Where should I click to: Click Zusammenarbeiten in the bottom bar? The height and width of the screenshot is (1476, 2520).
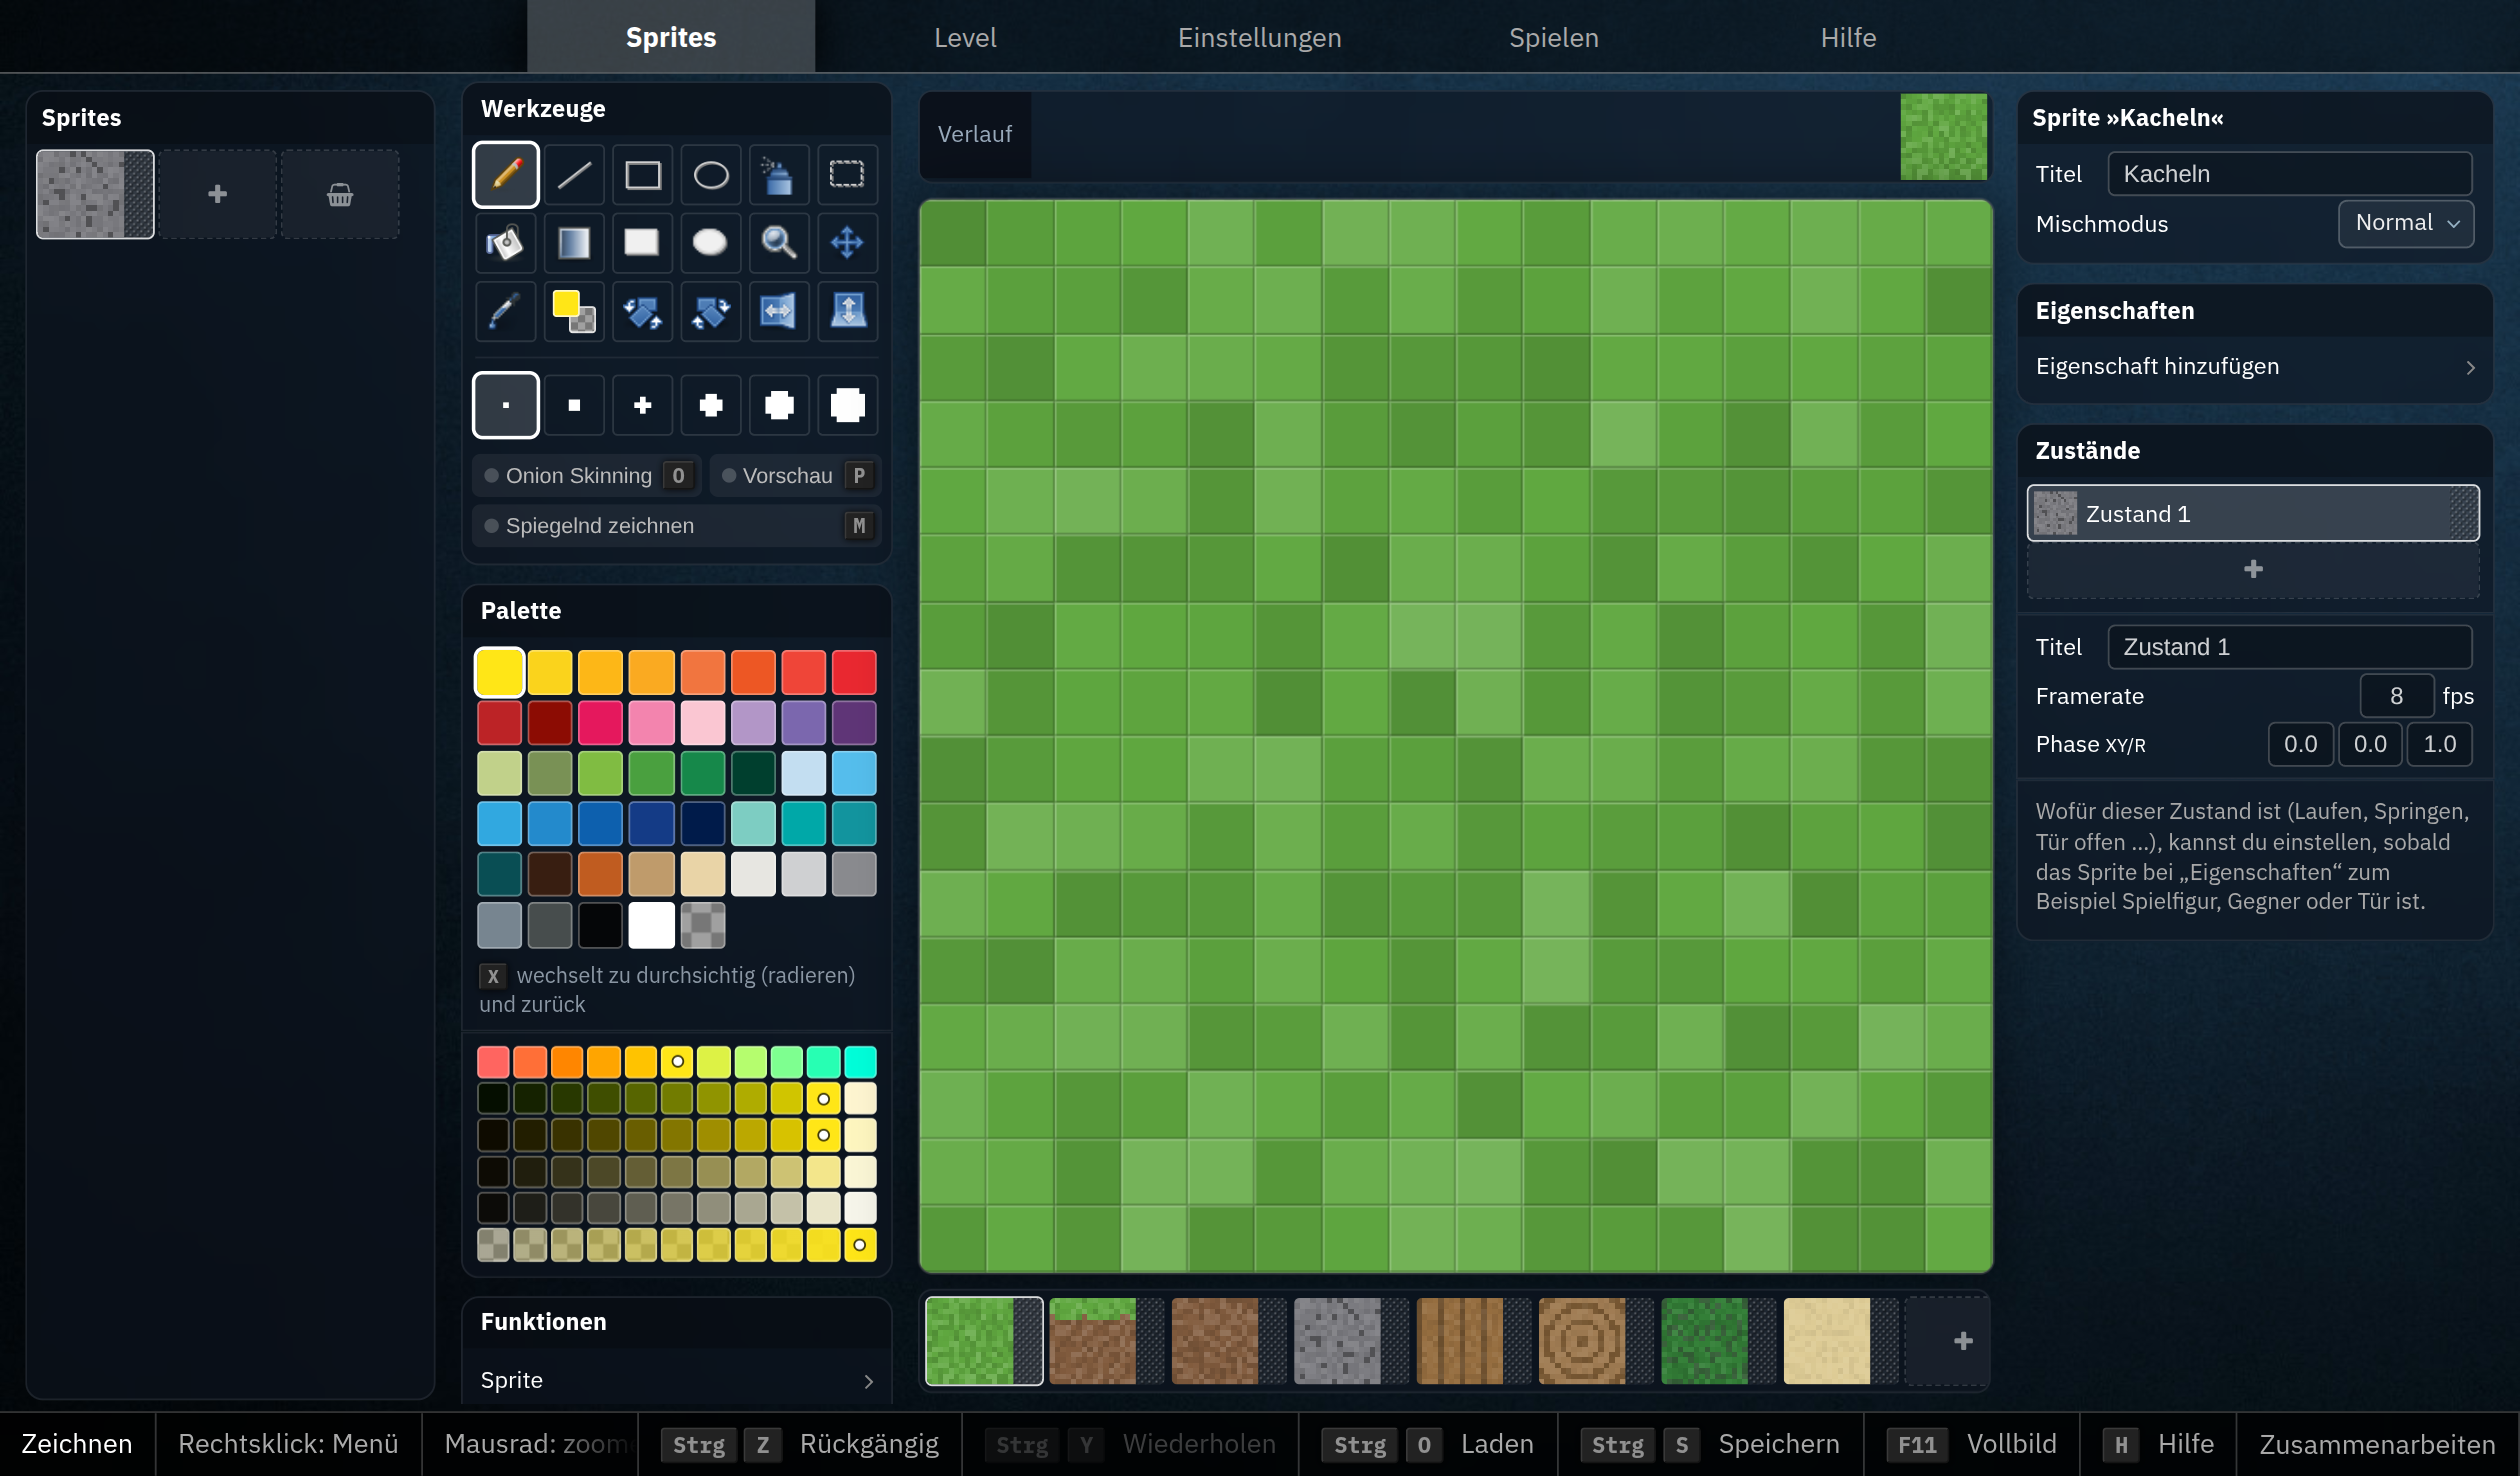pos(2377,1444)
